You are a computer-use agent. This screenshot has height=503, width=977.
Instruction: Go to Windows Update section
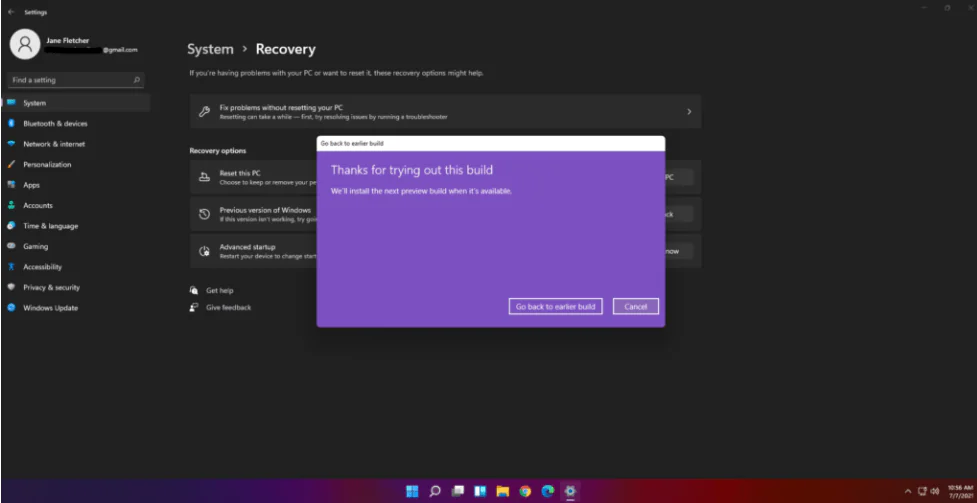[x=50, y=308]
